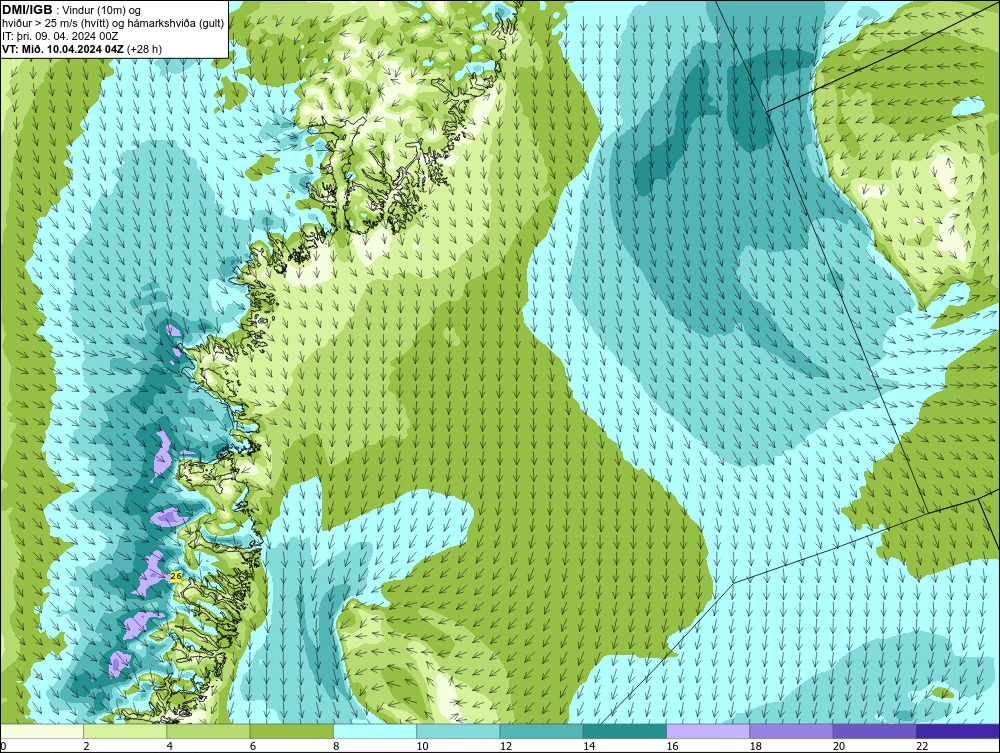Screen dimensions: 1000x753
Task: Click the 6–8 m/s legend color
Action: tap(291, 731)
